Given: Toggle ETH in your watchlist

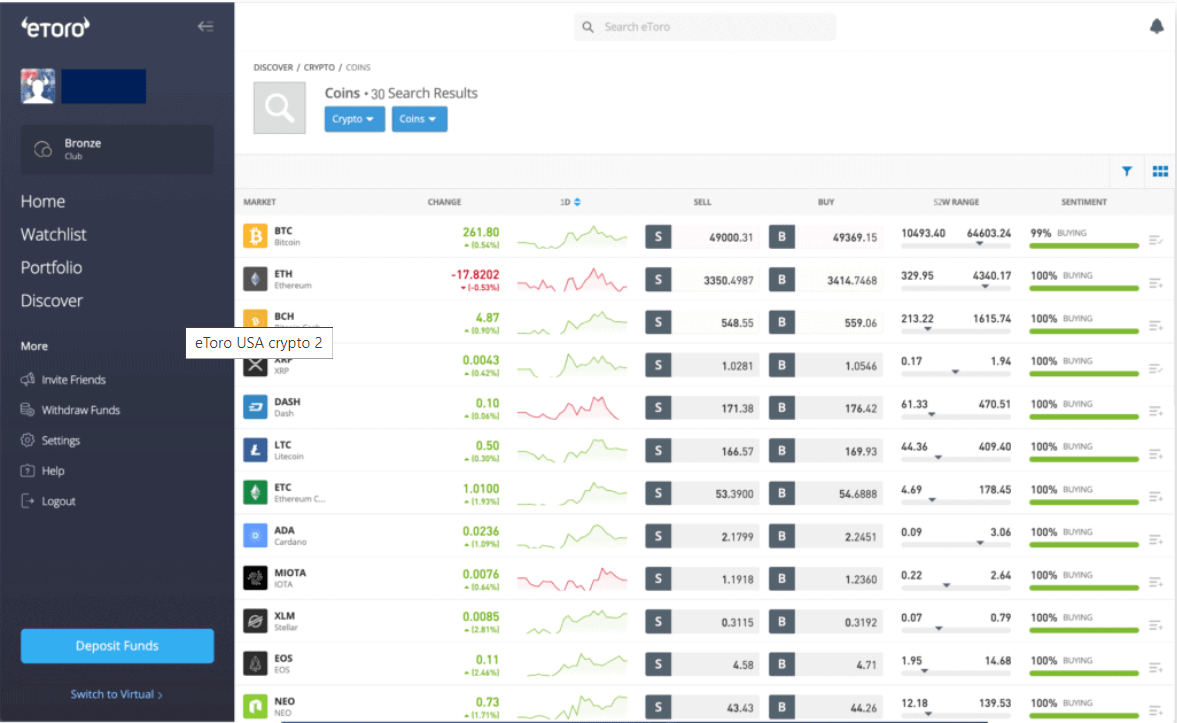Looking at the screenshot, I should click(1154, 283).
